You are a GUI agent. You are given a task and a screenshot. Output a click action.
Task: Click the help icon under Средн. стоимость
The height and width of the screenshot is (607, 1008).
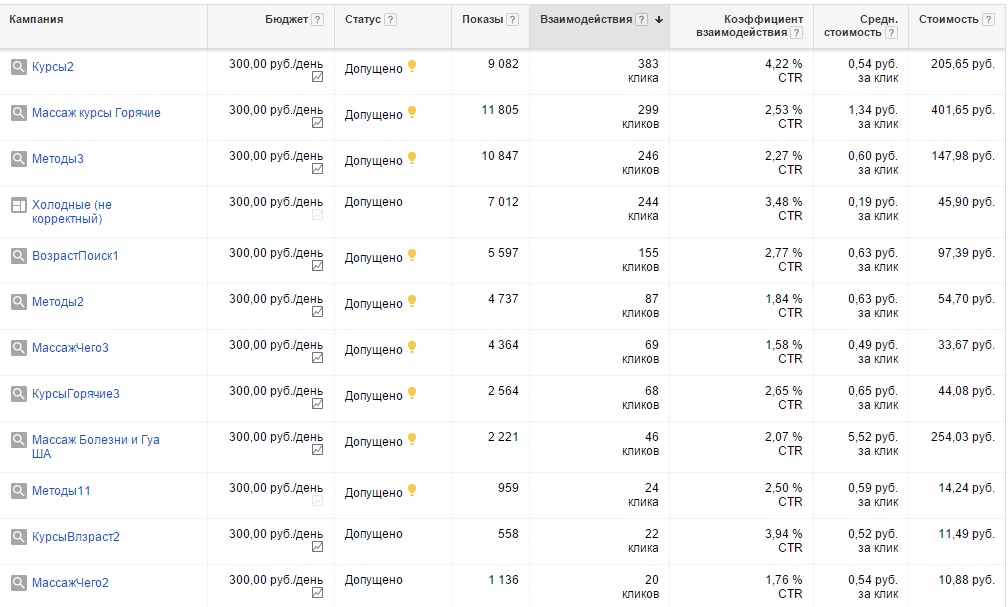click(x=891, y=33)
